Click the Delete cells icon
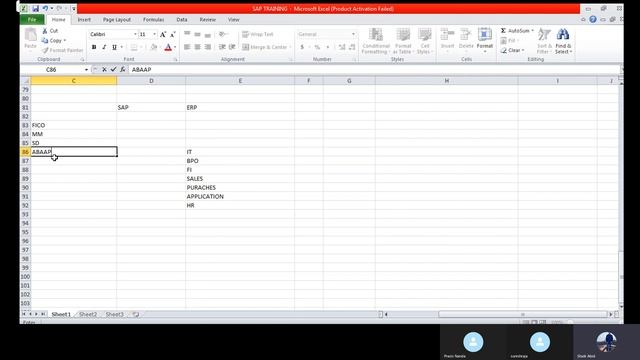Image resolution: width=640 pixels, height=360 pixels. 466,35
